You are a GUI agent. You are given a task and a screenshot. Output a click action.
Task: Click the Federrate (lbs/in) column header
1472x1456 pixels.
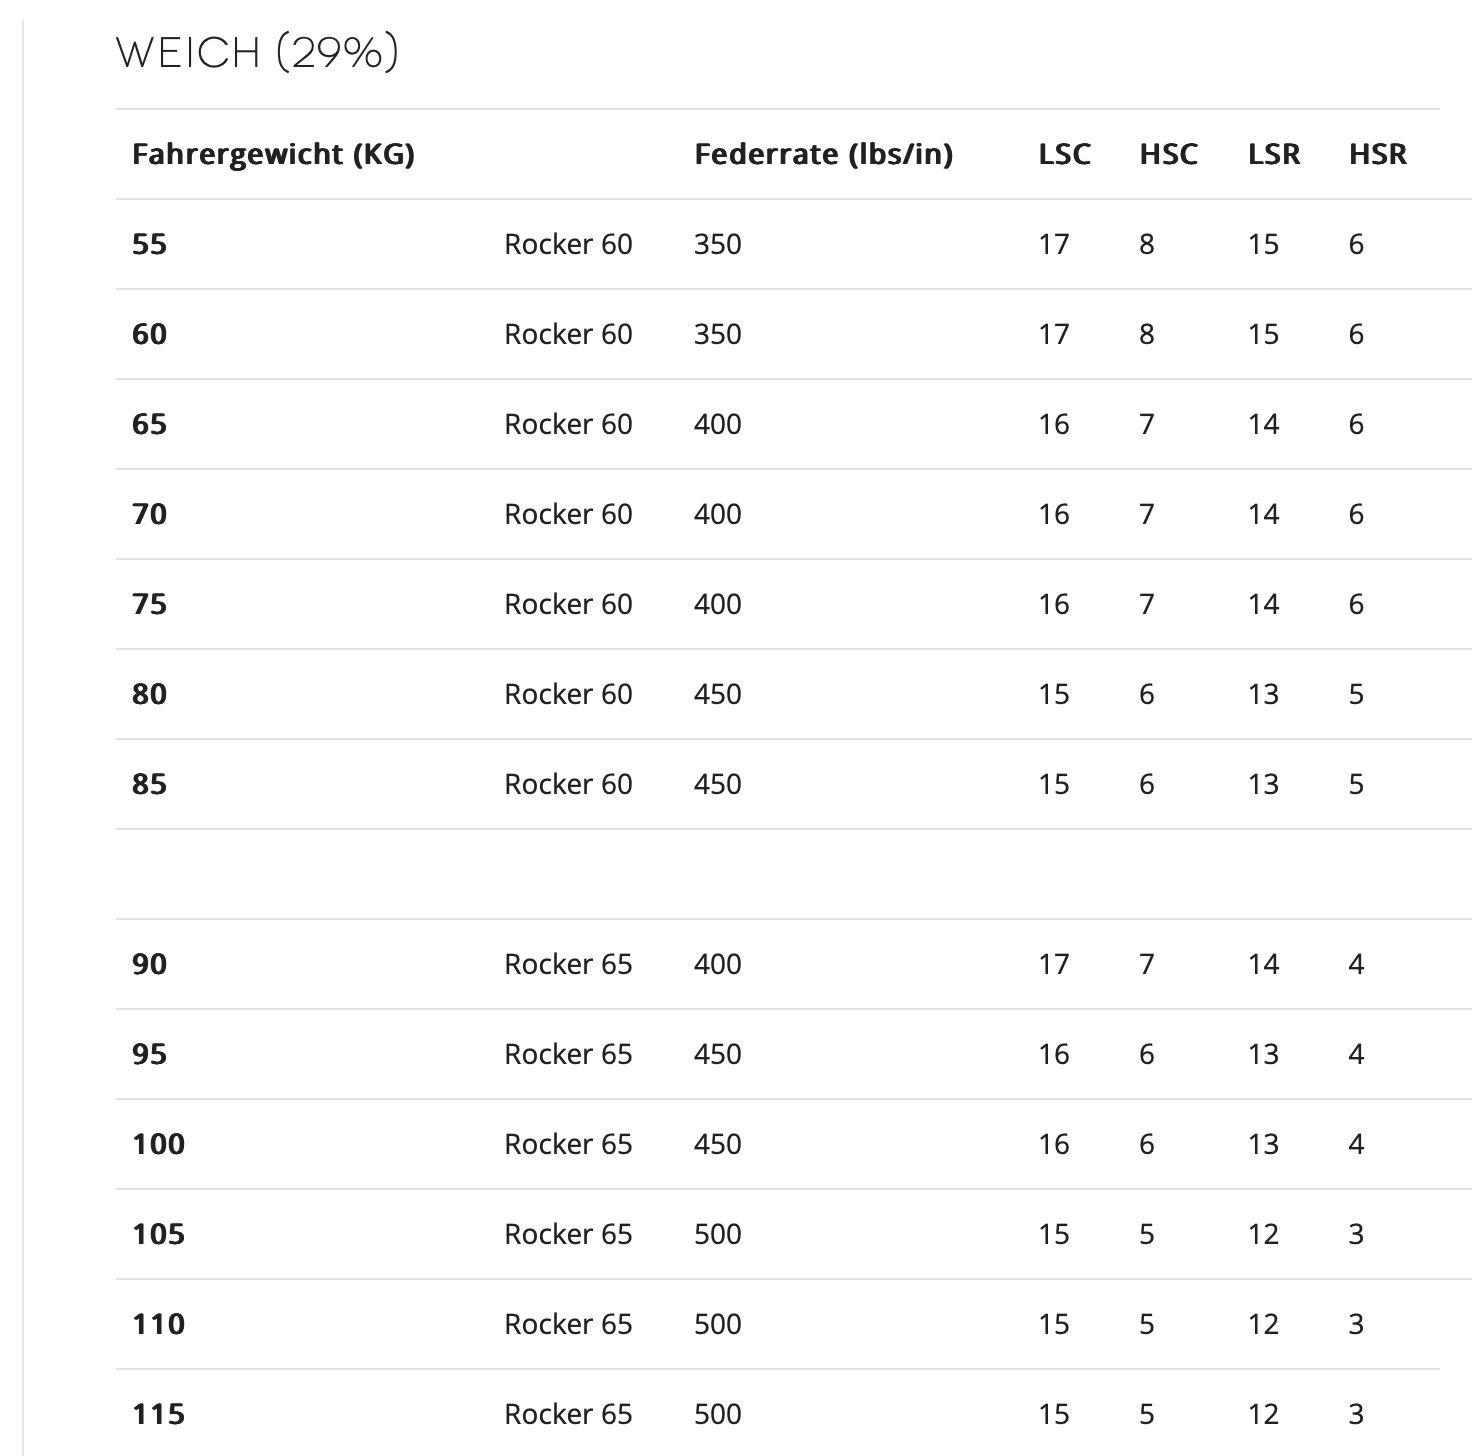pyautogui.click(x=823, y=154)
